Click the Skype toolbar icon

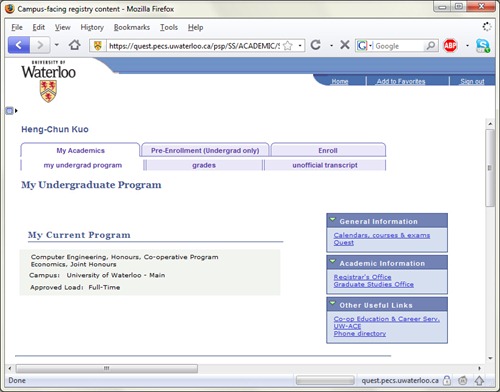483,46
